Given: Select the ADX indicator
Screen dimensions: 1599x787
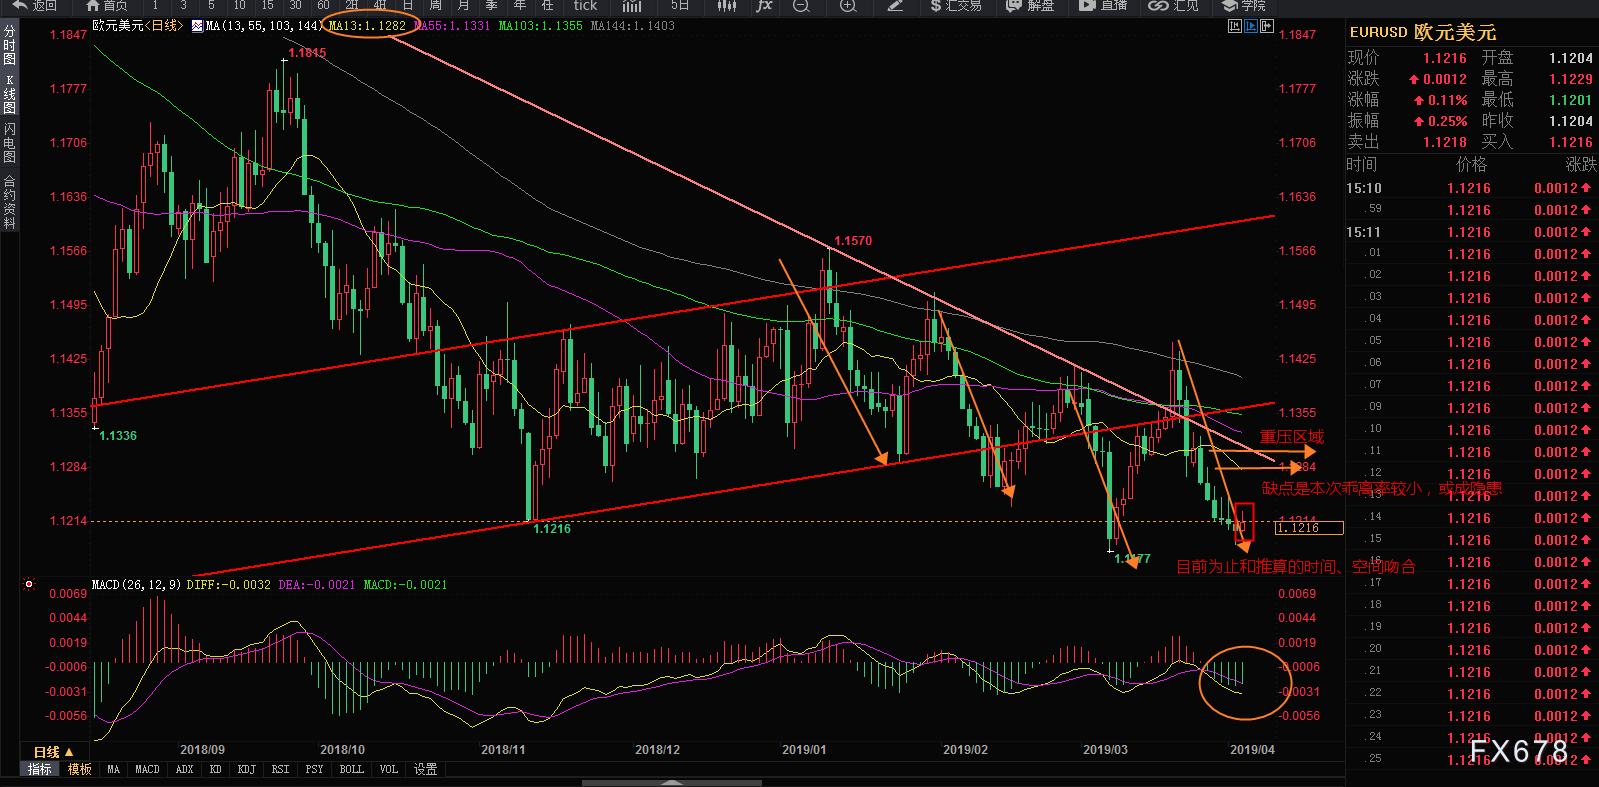Looking at the screenshot, I should coord(184,769).
